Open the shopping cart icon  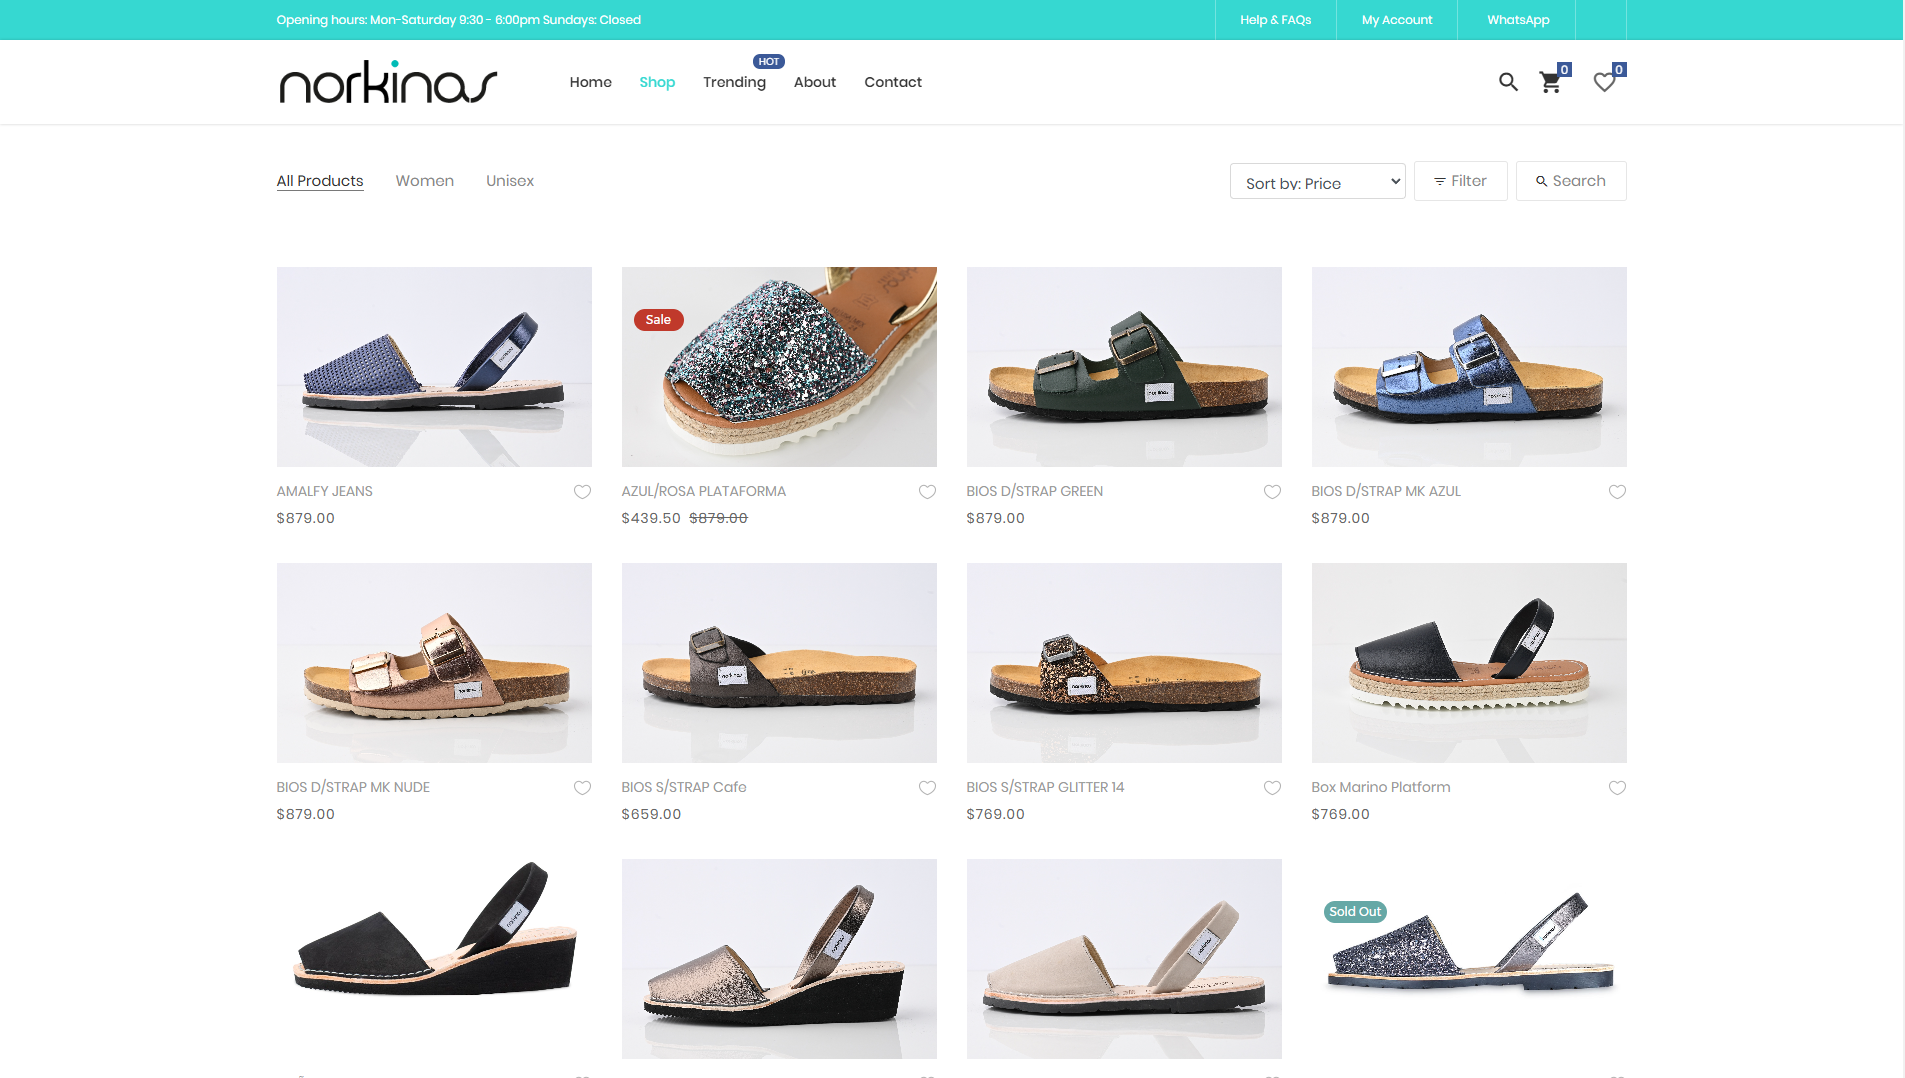point(1551,82)
